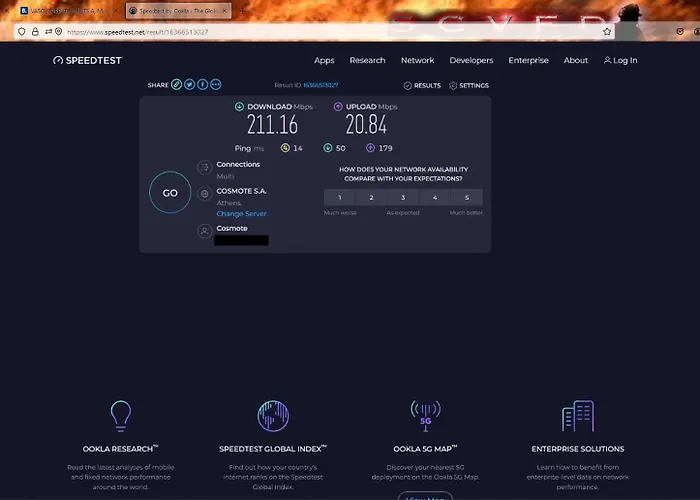Image resolution: width=700 pixels, height=500 pixels.
Task: Click ENTERPRISE SOLUTIONS heading
Action: (x=578, y=449)
